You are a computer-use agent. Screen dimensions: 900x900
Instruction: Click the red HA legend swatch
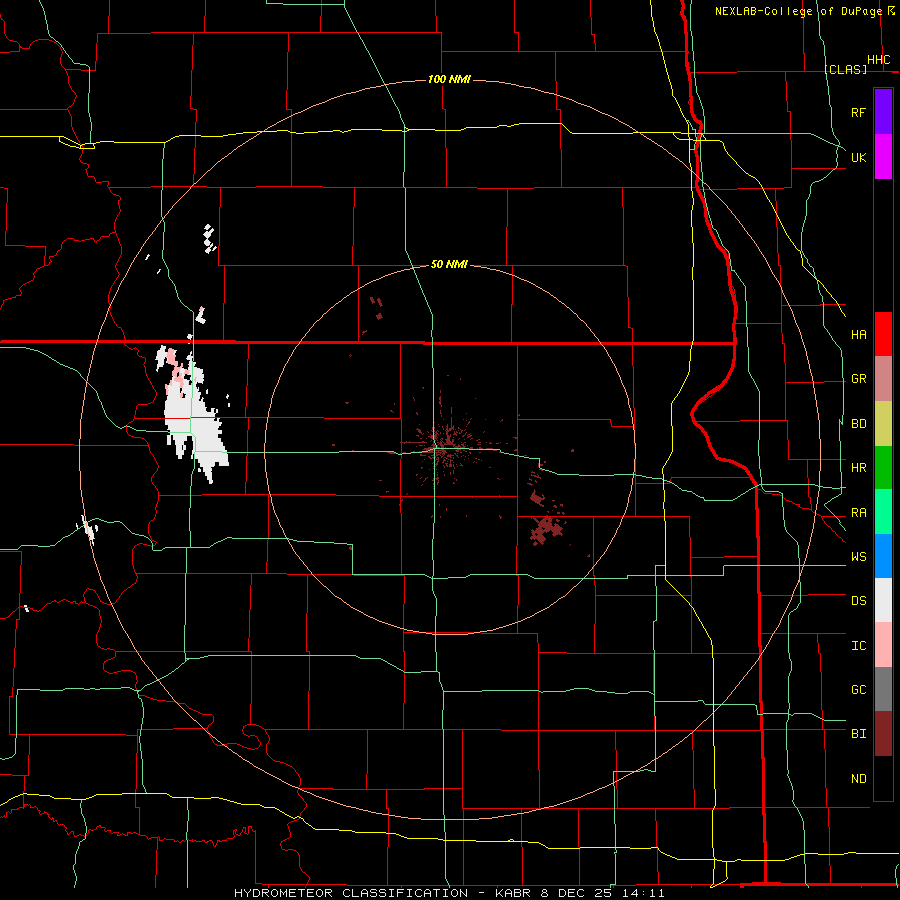[883, 334]
